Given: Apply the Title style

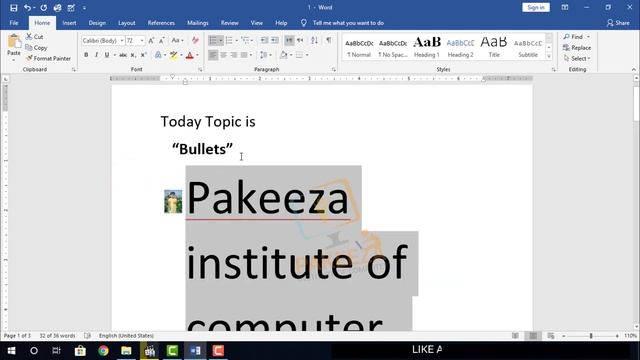Looking at the screenshot, I should tap(494, 47).
